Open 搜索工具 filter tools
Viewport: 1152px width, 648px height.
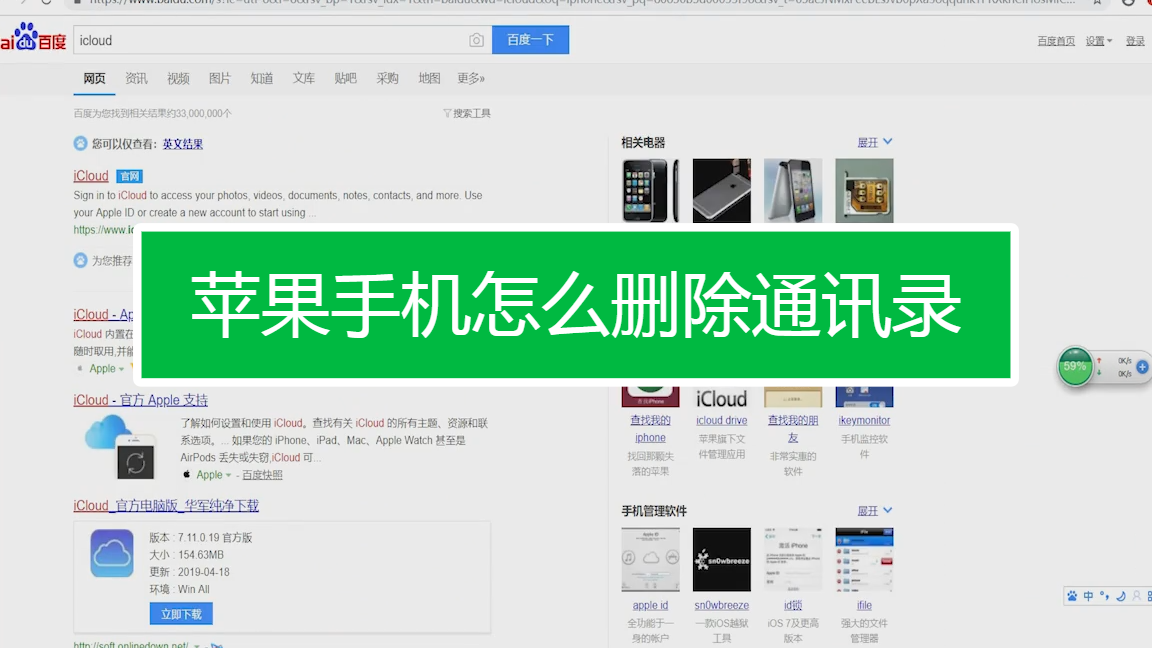tap(467, 113)
